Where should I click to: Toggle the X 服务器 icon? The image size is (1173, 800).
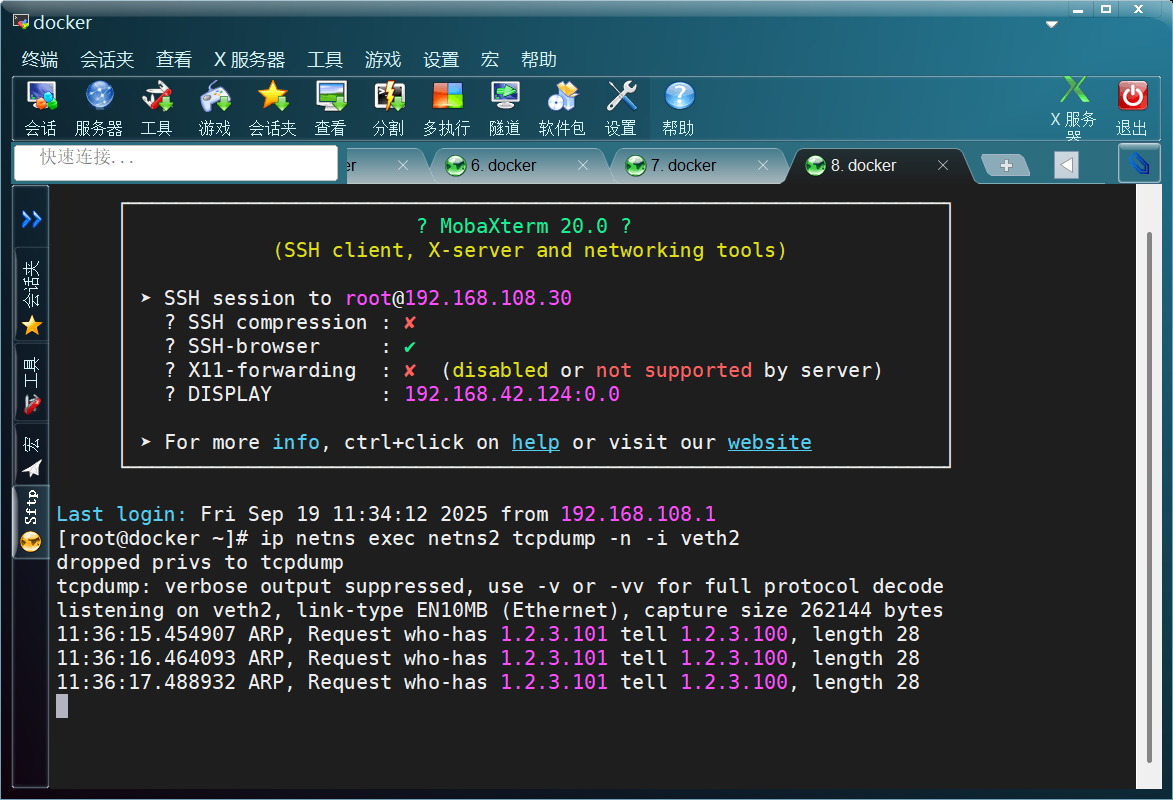tap(1074, 109)
